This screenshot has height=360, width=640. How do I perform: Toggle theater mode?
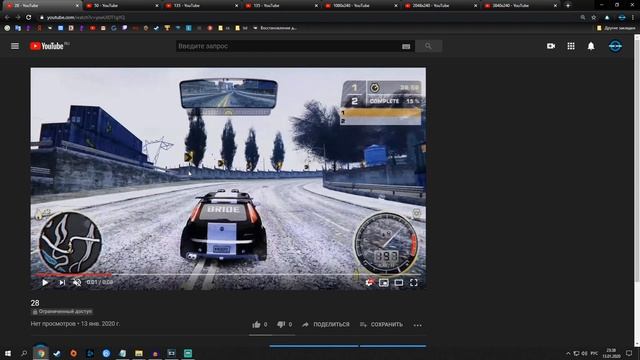399,282
